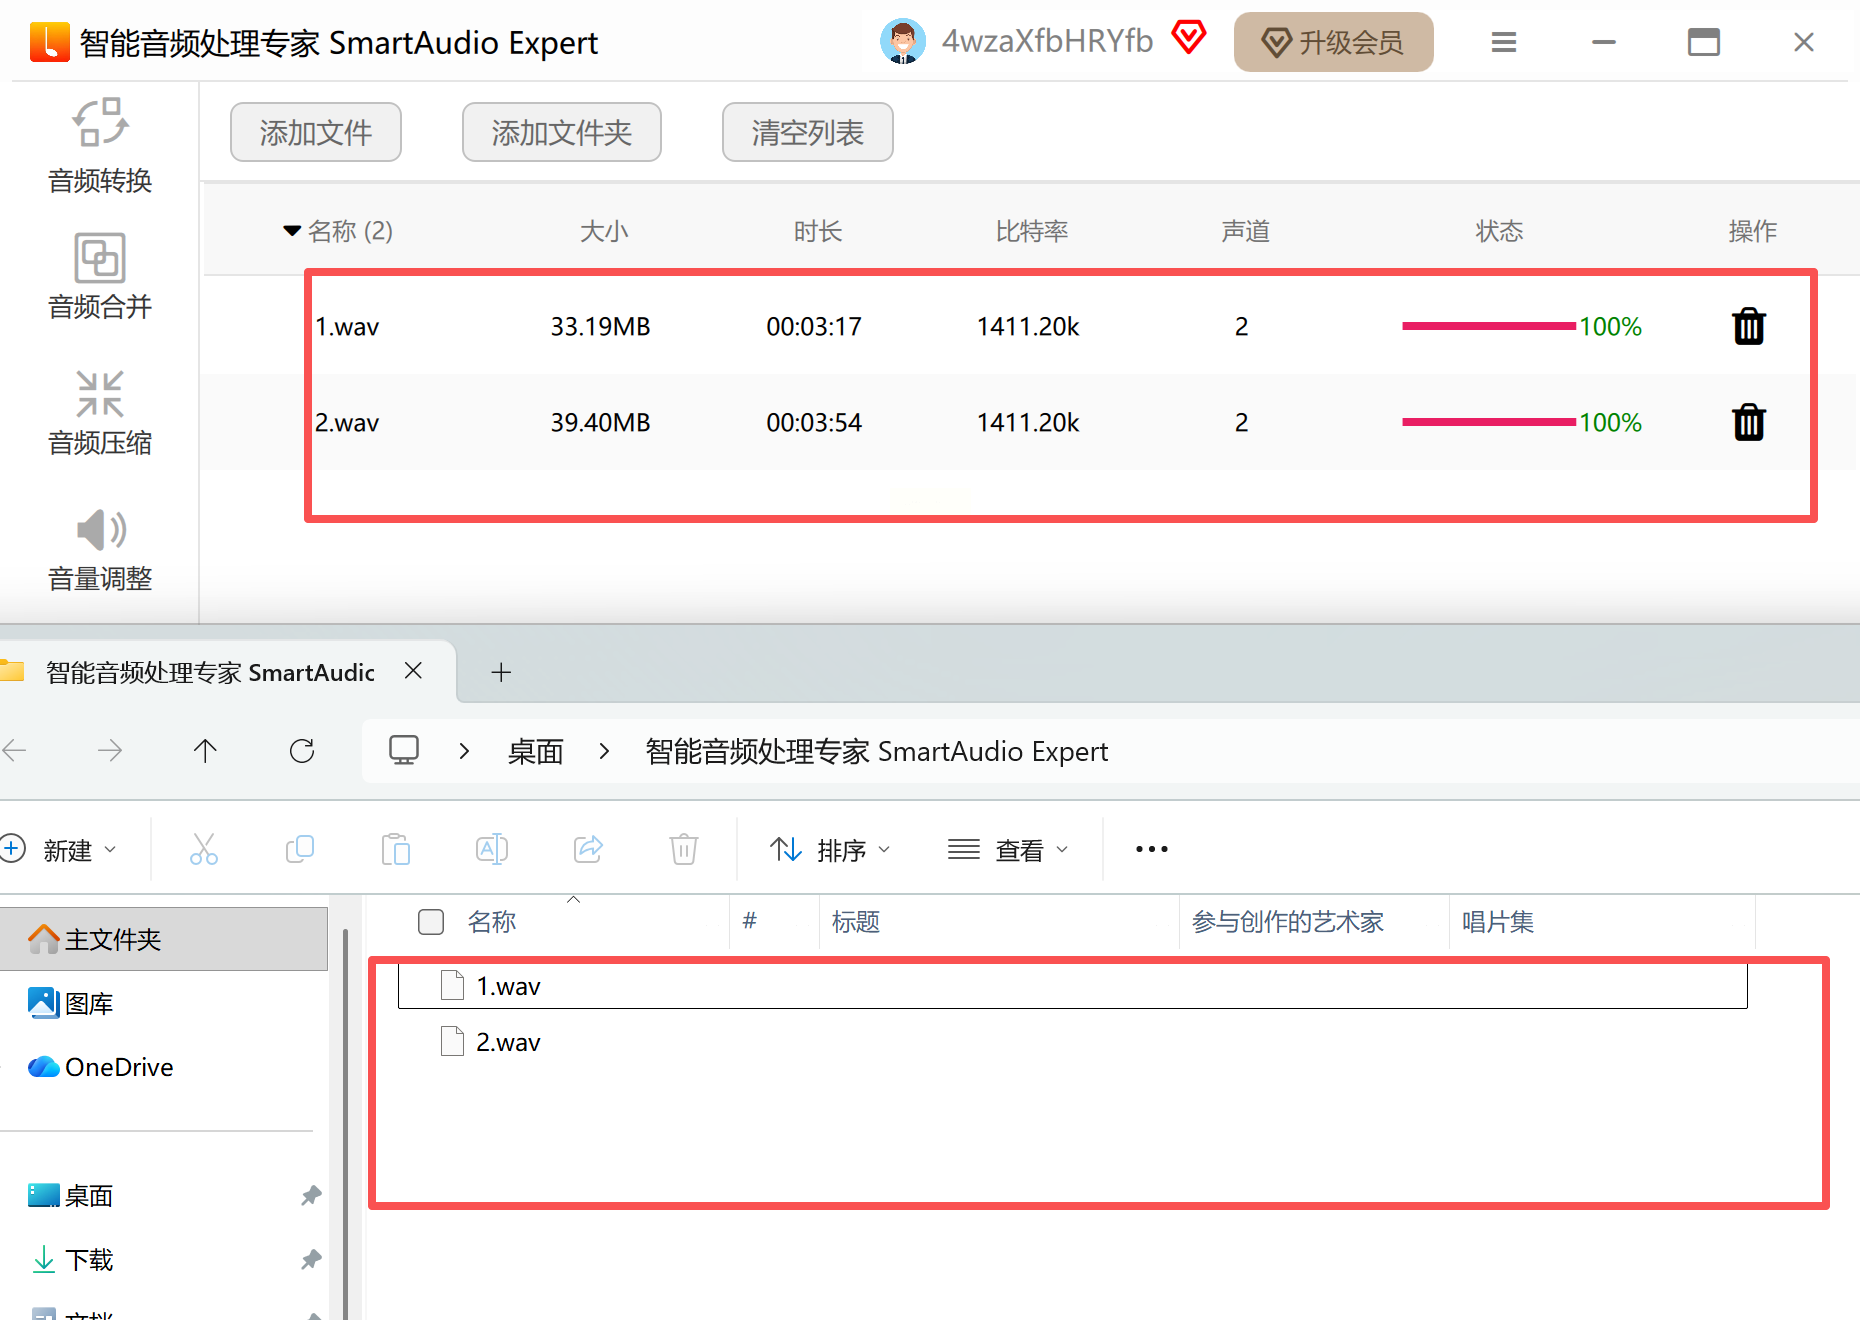Click 桌面 in the address bar breadcrumb
Screen dimensions: 1860x1320
[536, 751]
